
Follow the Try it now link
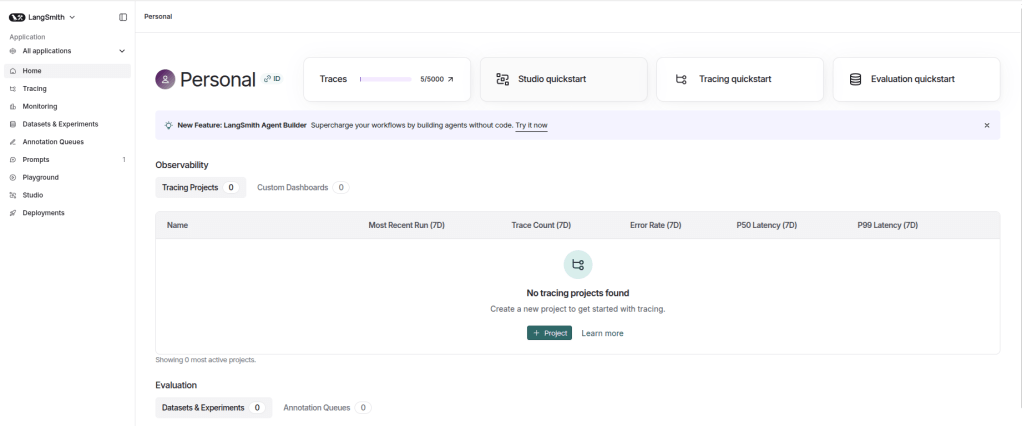click(531, 126)
